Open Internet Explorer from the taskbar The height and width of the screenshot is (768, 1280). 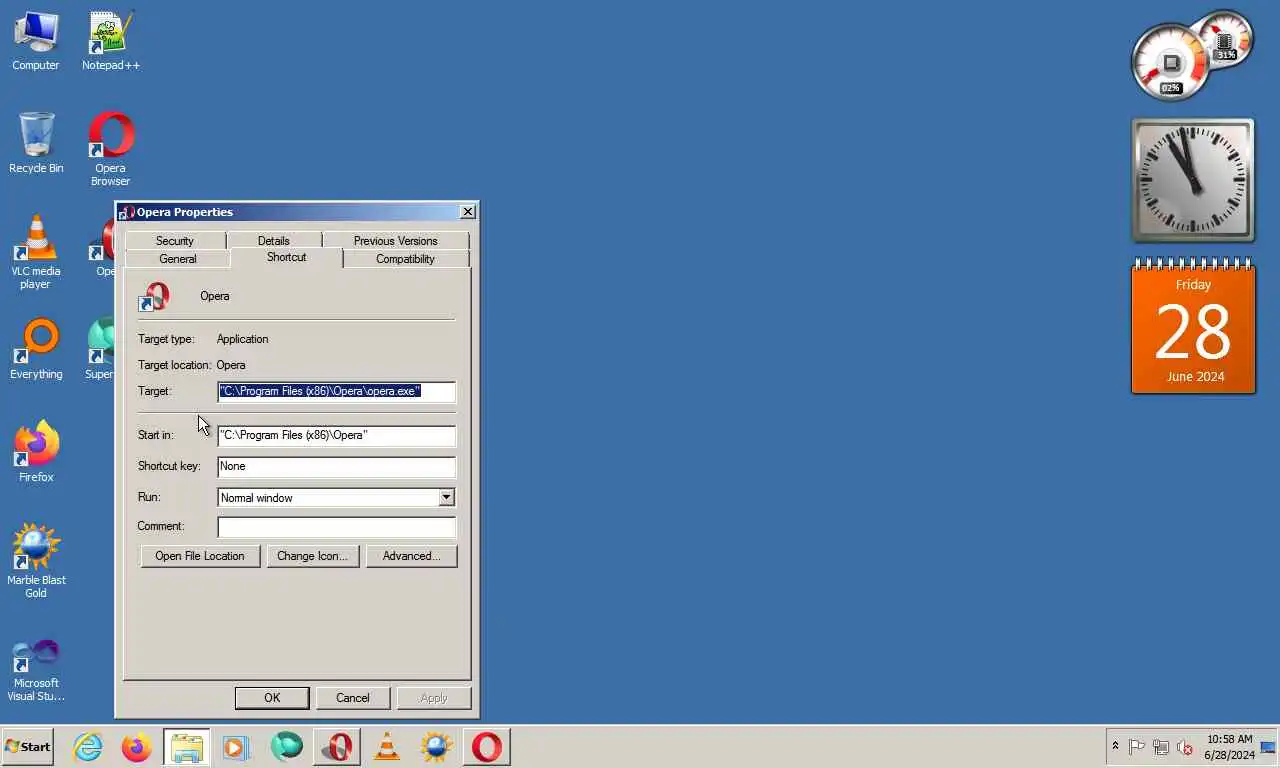[88, 747]
